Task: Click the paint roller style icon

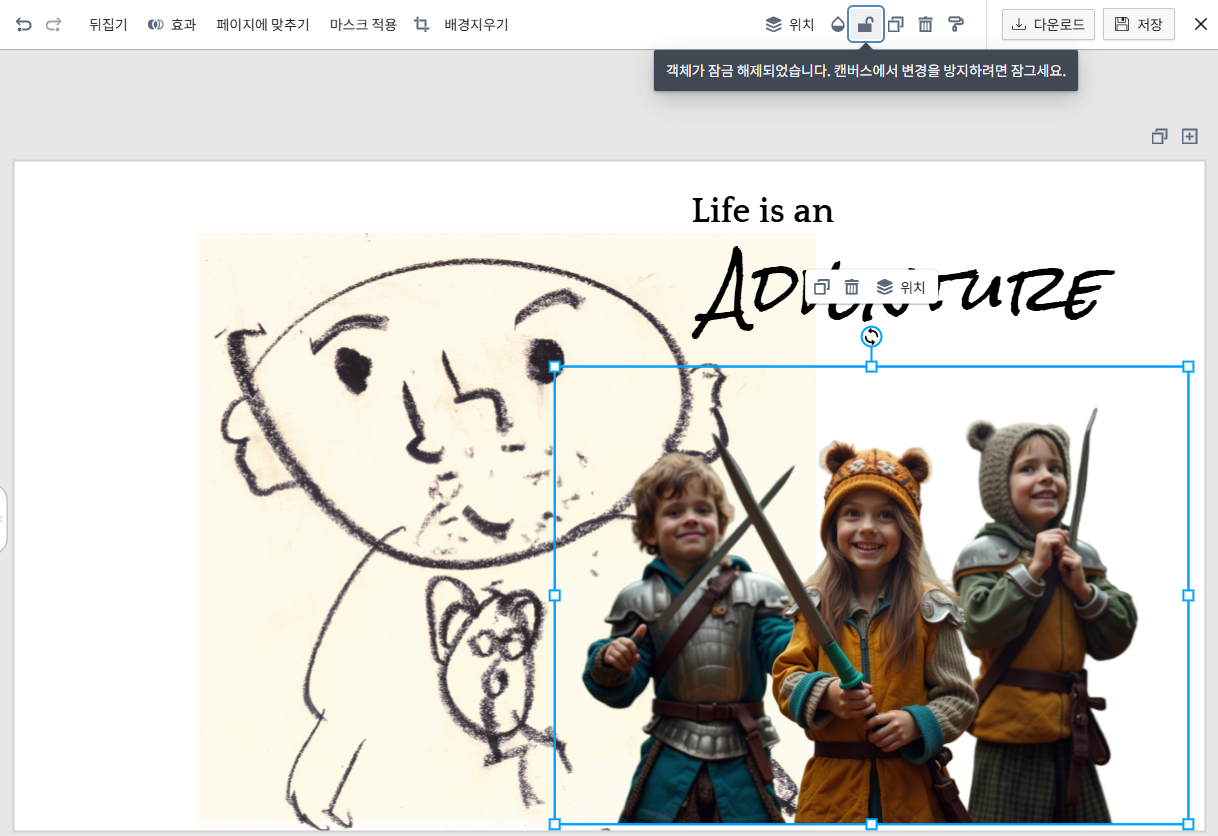Action: (956, 24)
